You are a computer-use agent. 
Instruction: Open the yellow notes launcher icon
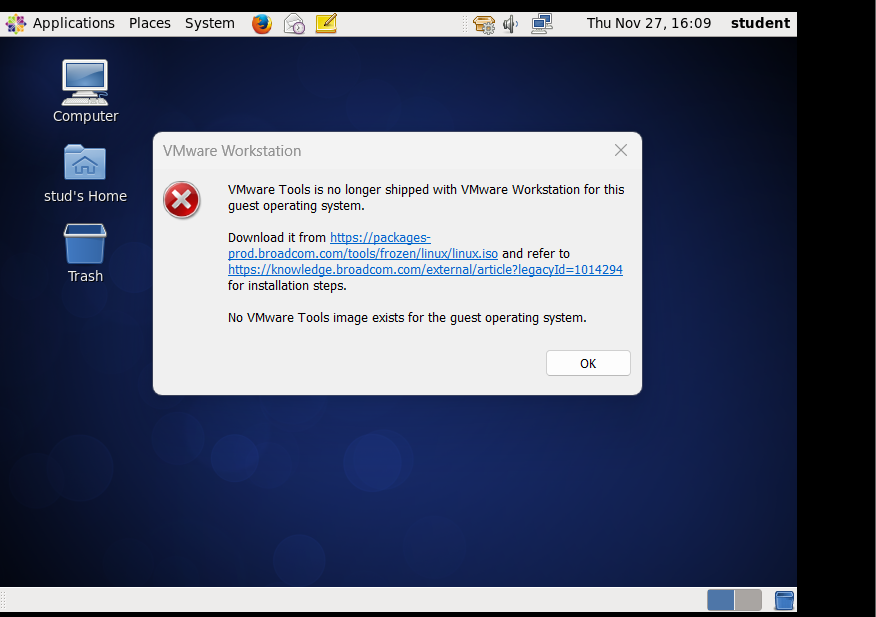326,24
